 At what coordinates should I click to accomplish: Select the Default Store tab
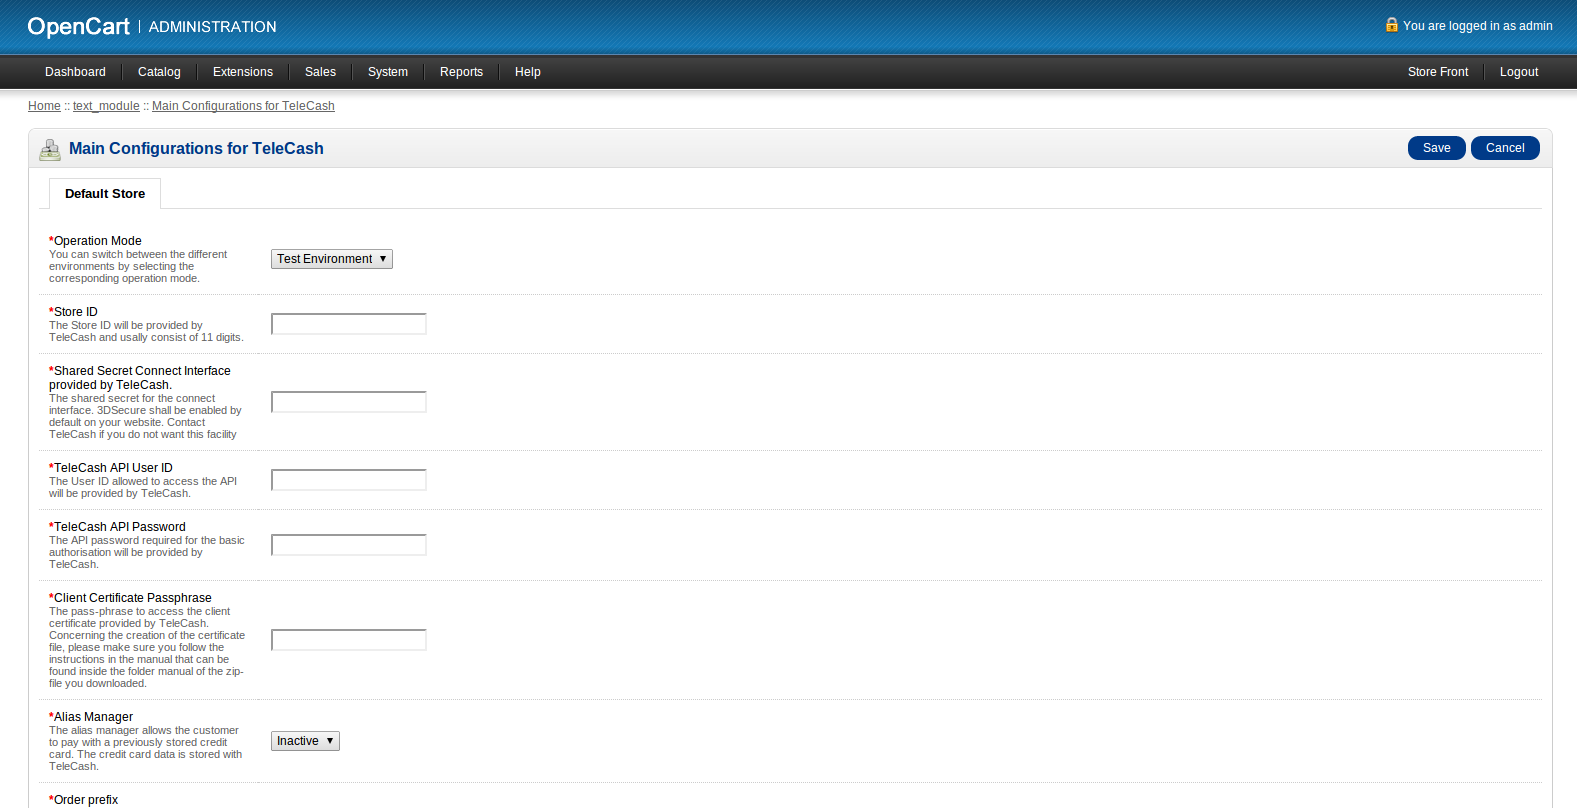point(105,194)
